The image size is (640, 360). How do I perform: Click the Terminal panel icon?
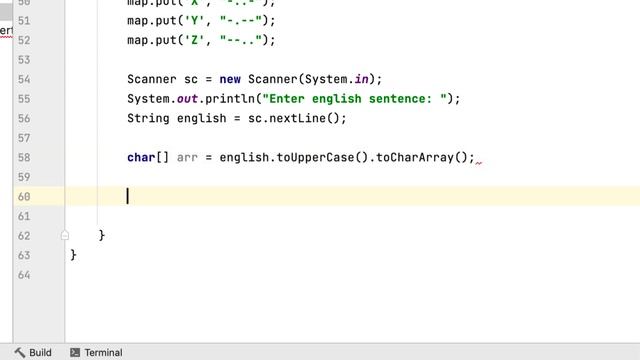(75, 352)
